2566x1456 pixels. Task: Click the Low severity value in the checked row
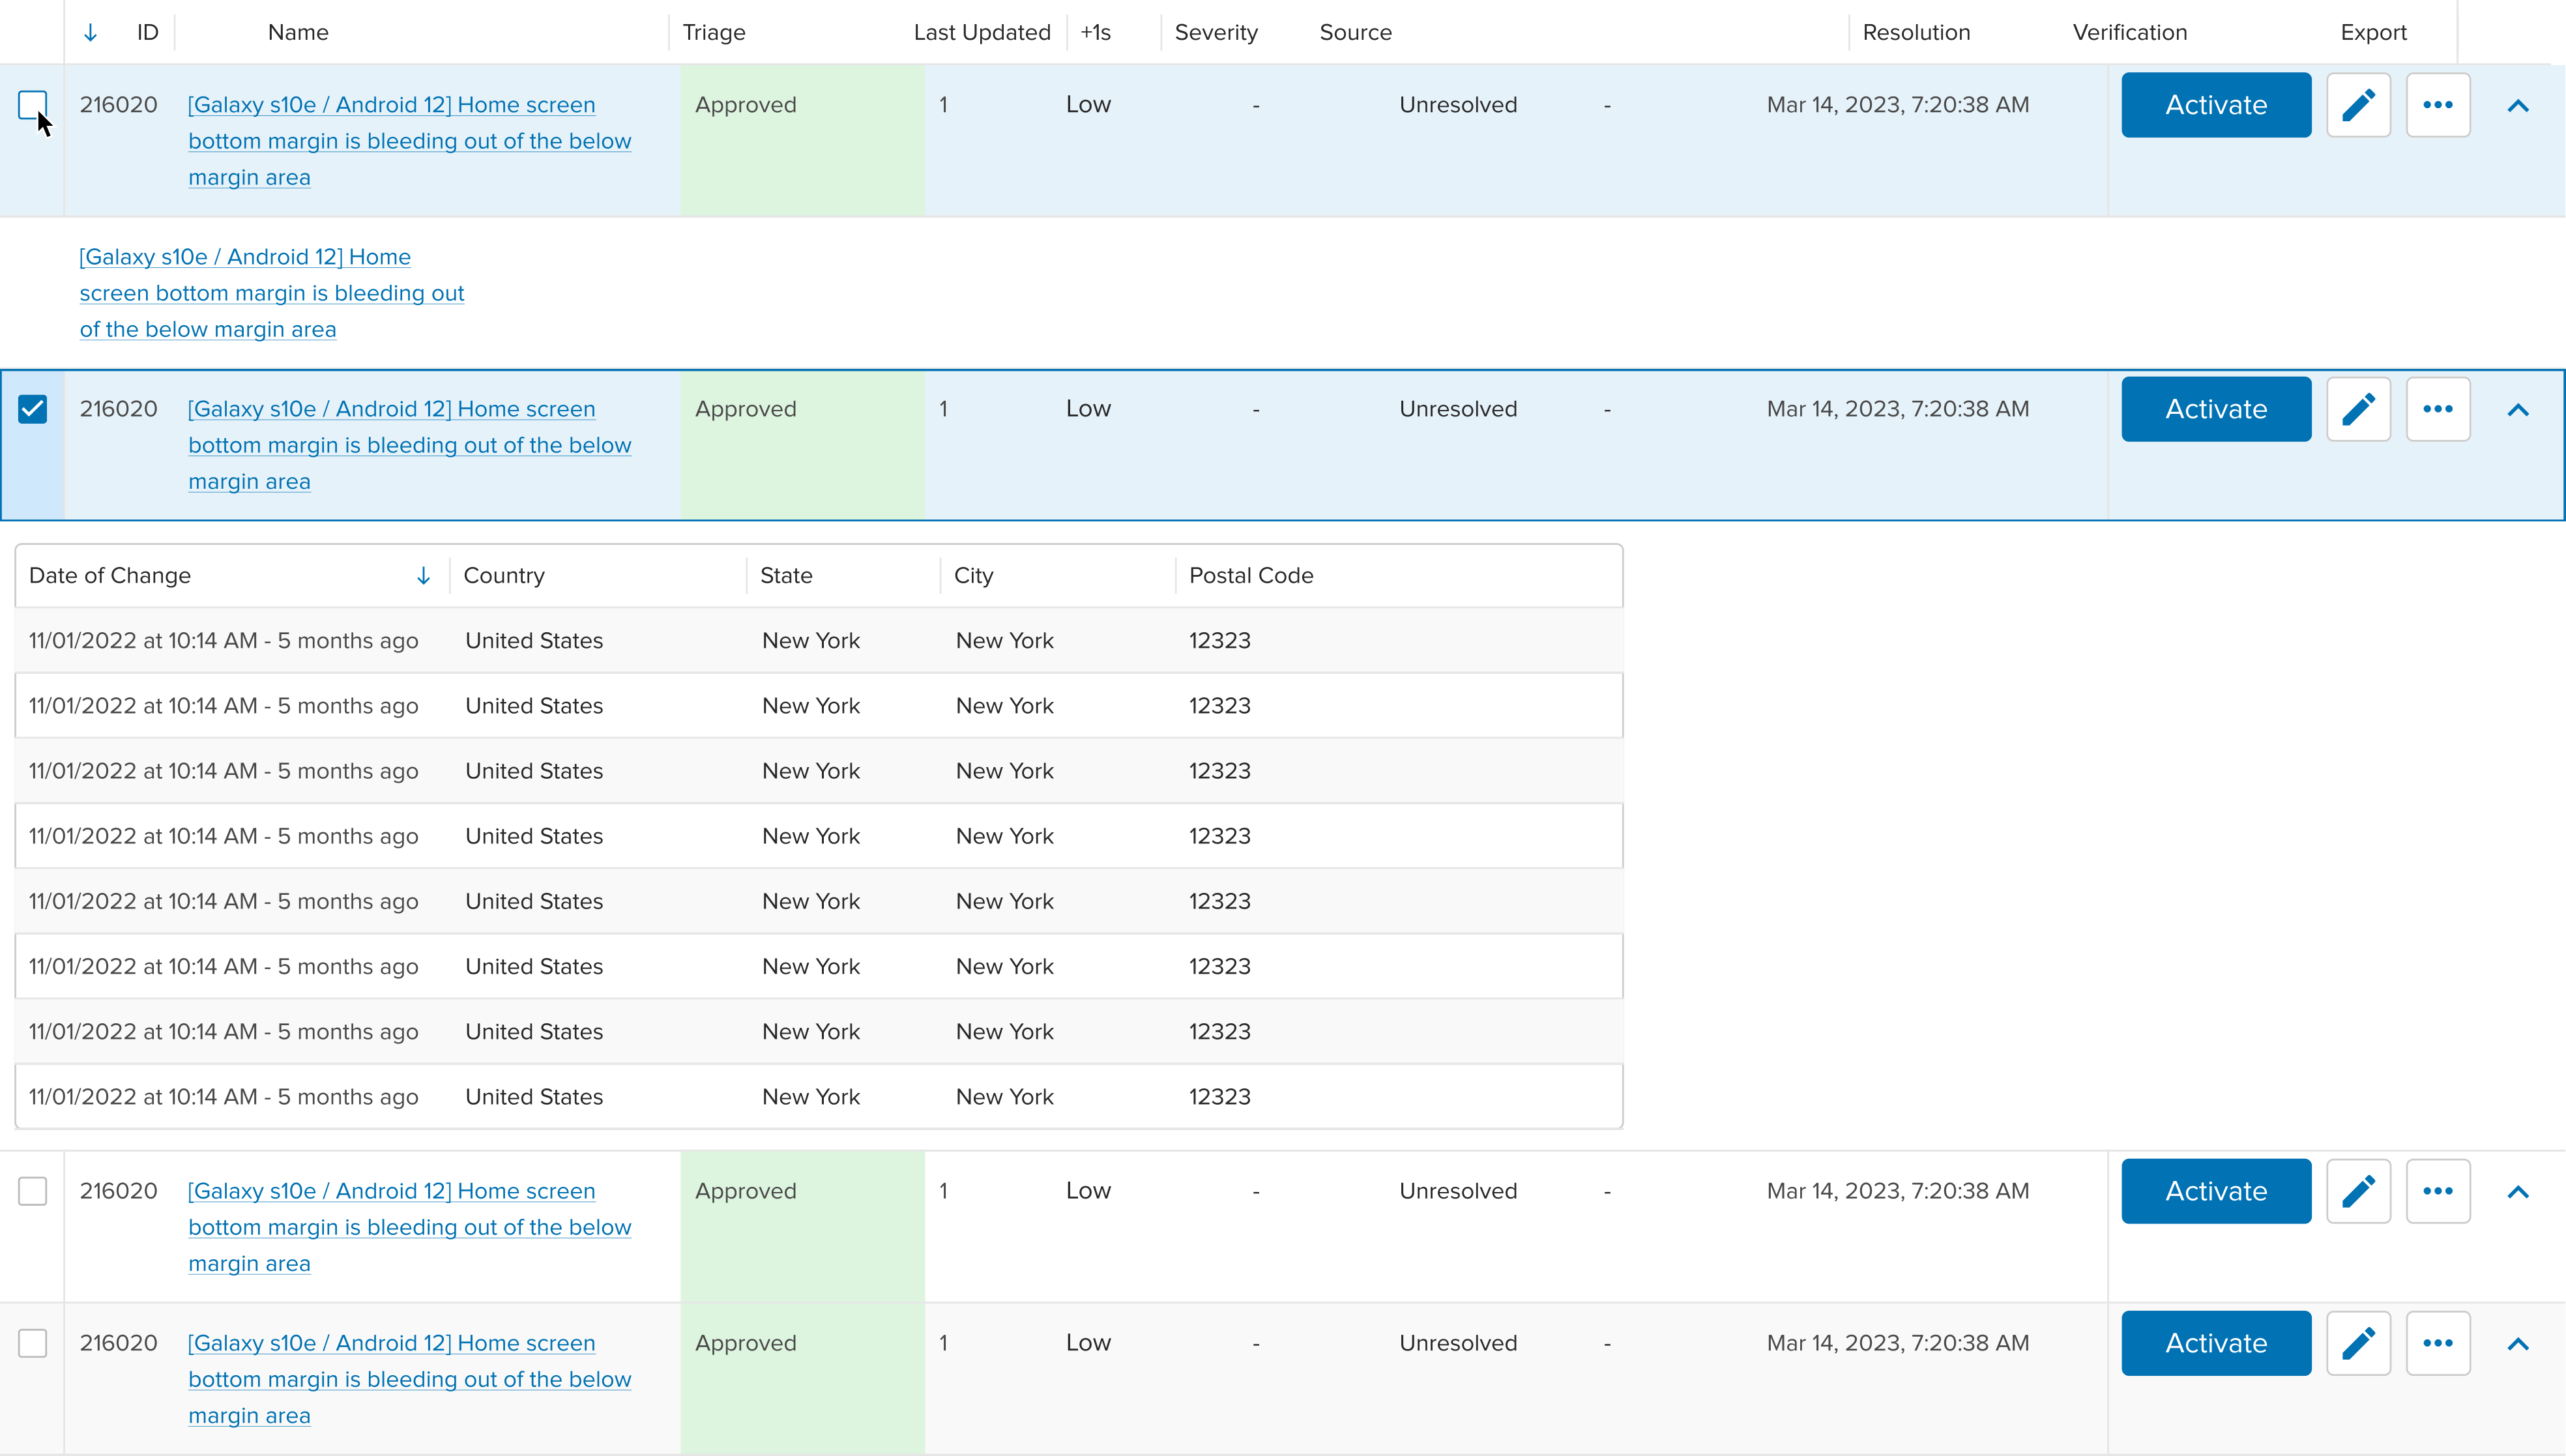[x=1088, y=409]
